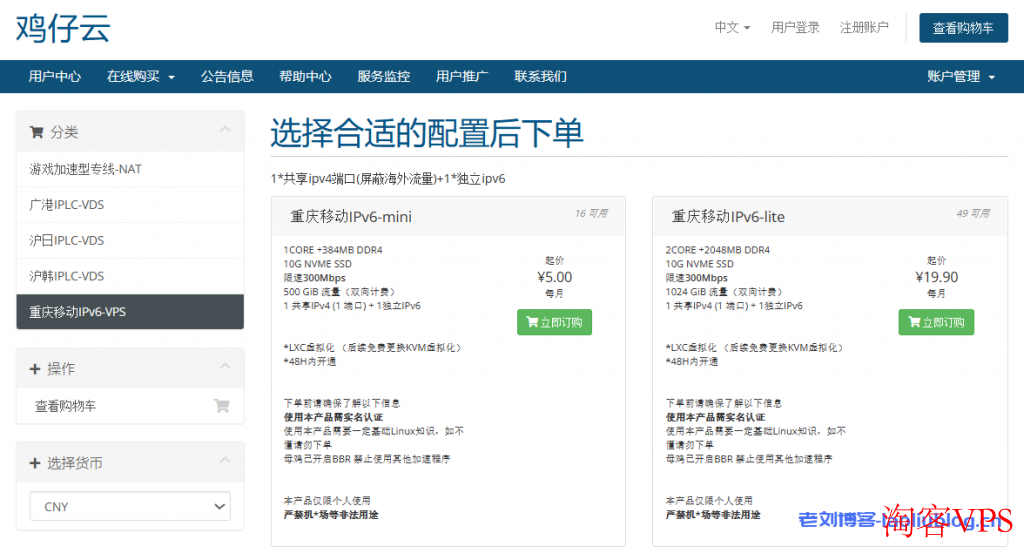Image resolution: width=1024 pixels, height=553 pixels.
Task: Open 帮助中心 in the navigation bar
Action: point(305,76)
